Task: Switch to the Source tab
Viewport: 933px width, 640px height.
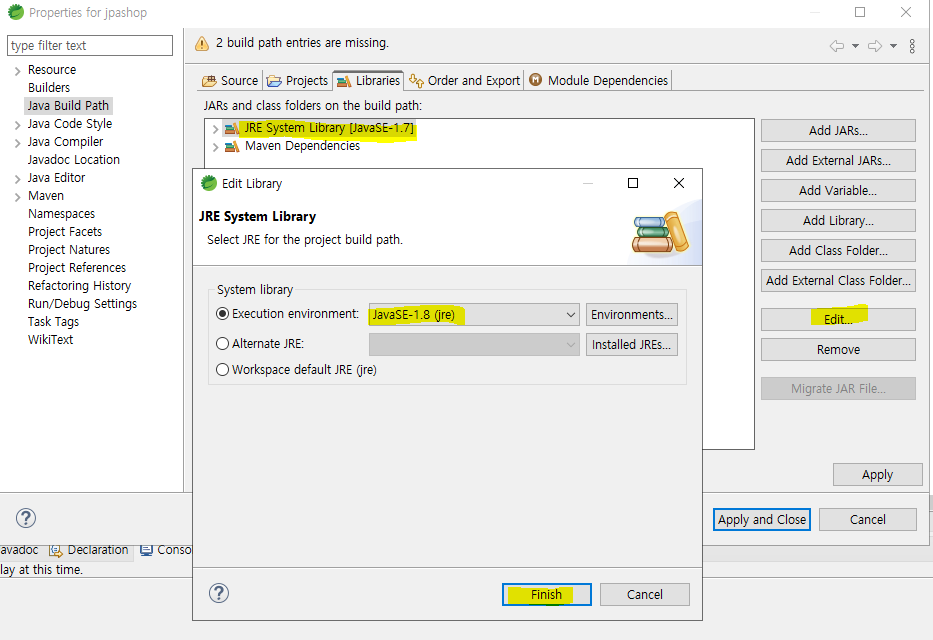Action: point(230,80)
